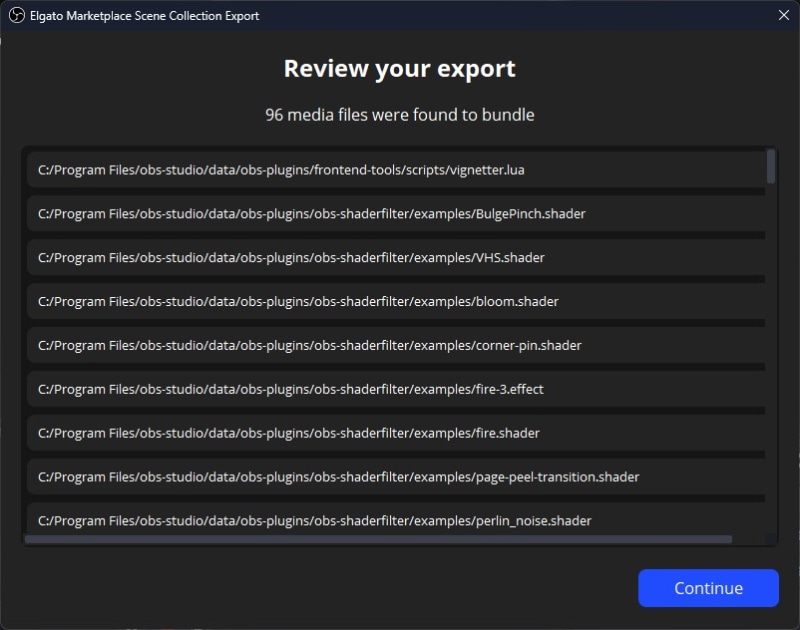Click the OBS logo in the title bar
The width and height of the screenshot is (800, 630).
coord(15,16)
